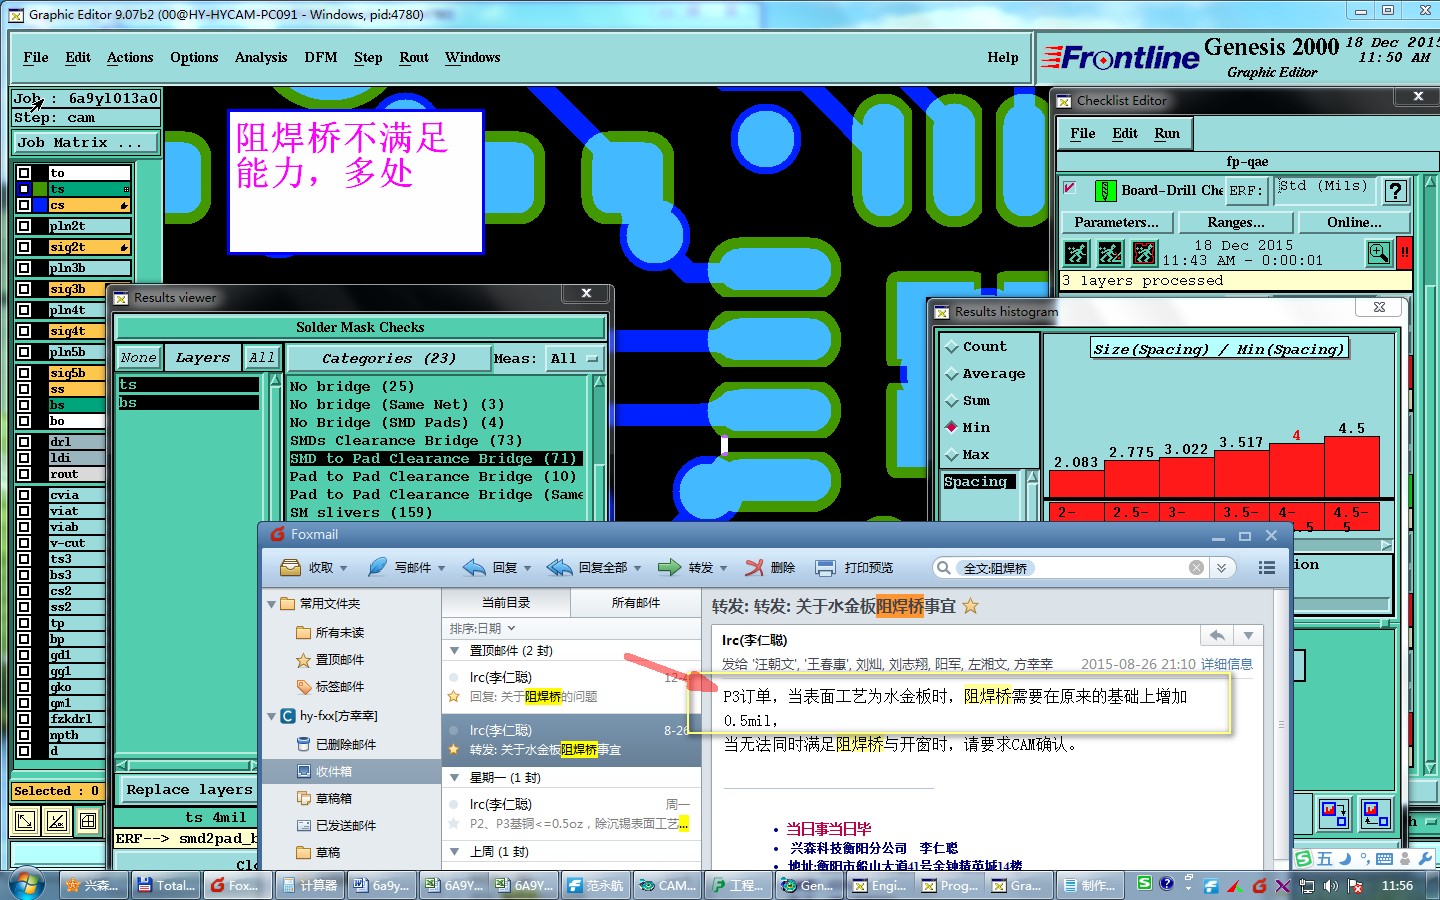Click the volume speaker tray icon

pyautogui.click(x=1331, y=886)
